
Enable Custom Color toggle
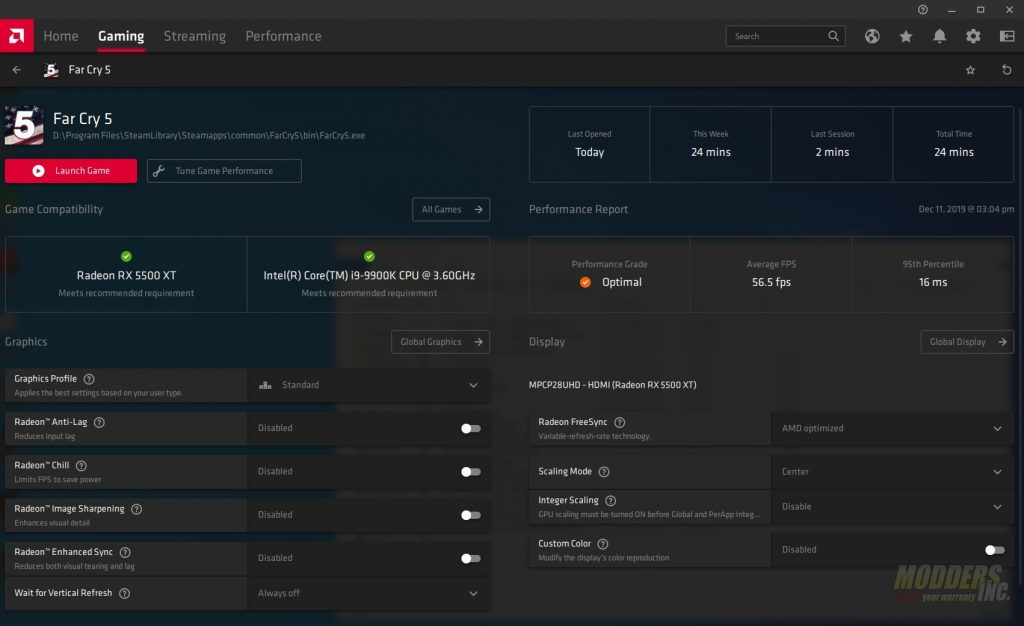pos(995,550)
